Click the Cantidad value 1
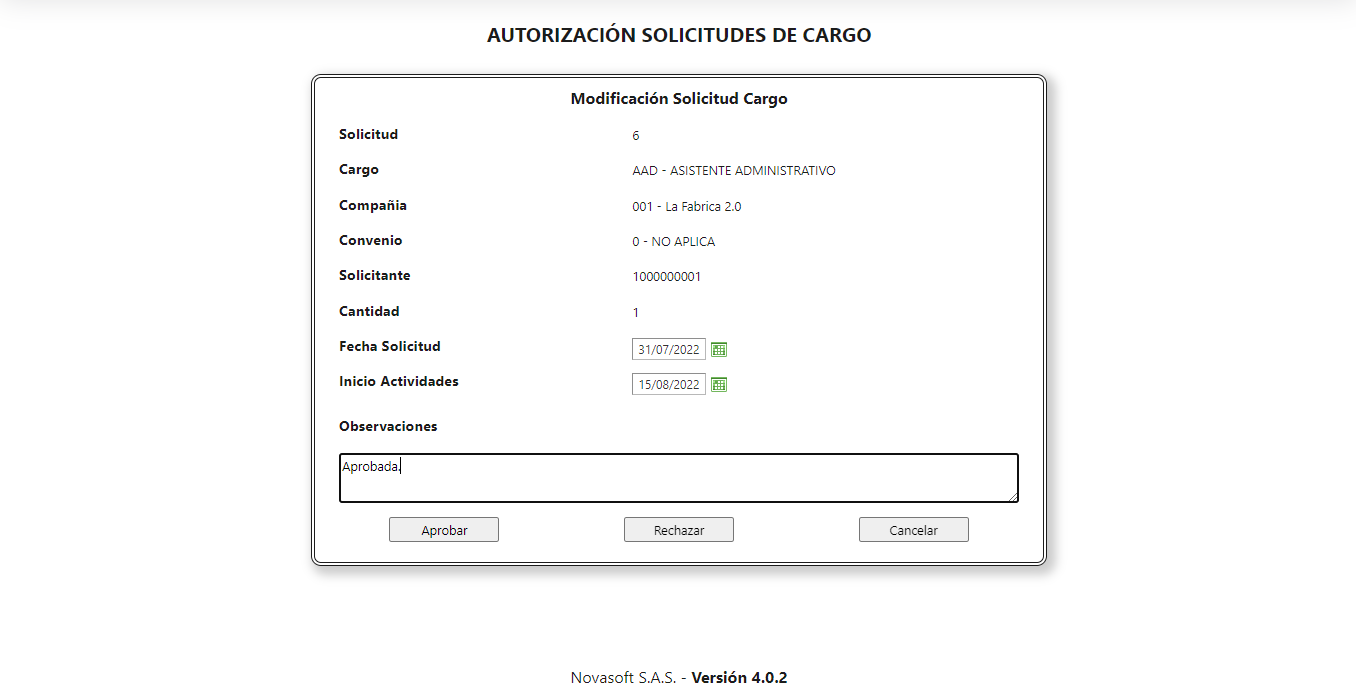The height and width of the screenshot is (698, 1356). tap(635, 311)
